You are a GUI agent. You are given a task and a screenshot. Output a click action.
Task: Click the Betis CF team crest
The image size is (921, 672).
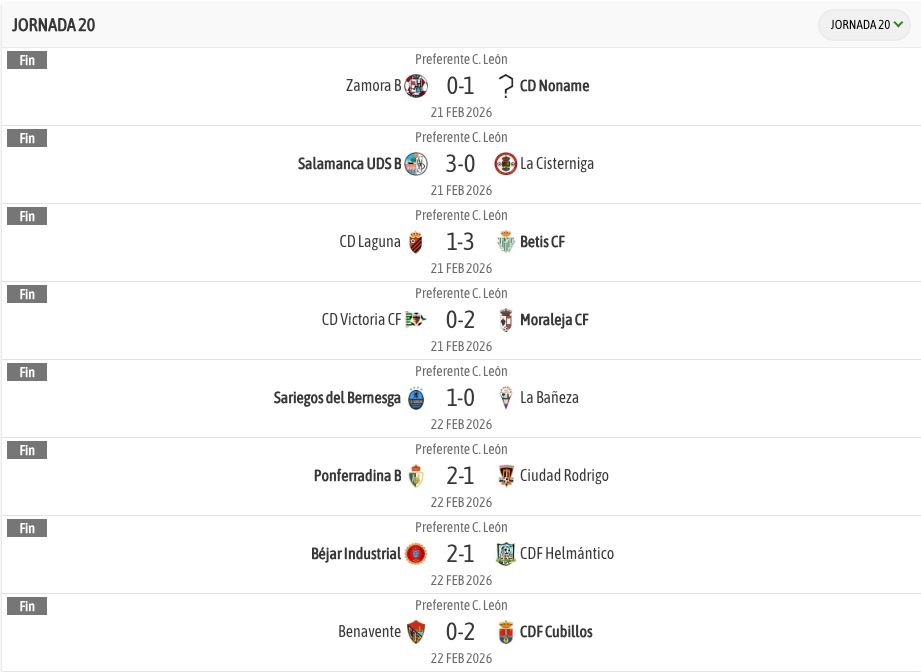tap(506, 242)
